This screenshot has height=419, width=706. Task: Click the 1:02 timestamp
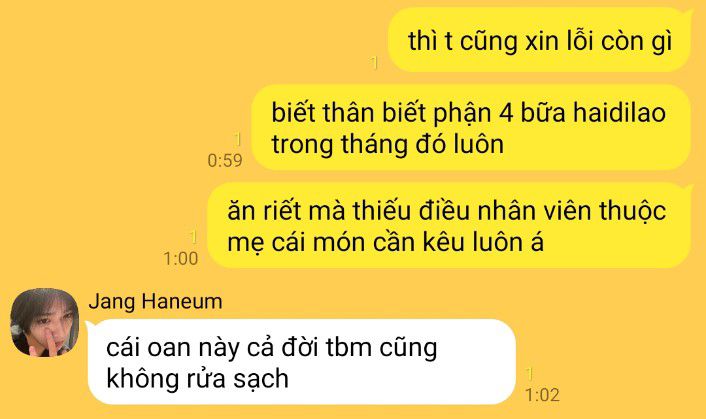[x=543, y=395]
